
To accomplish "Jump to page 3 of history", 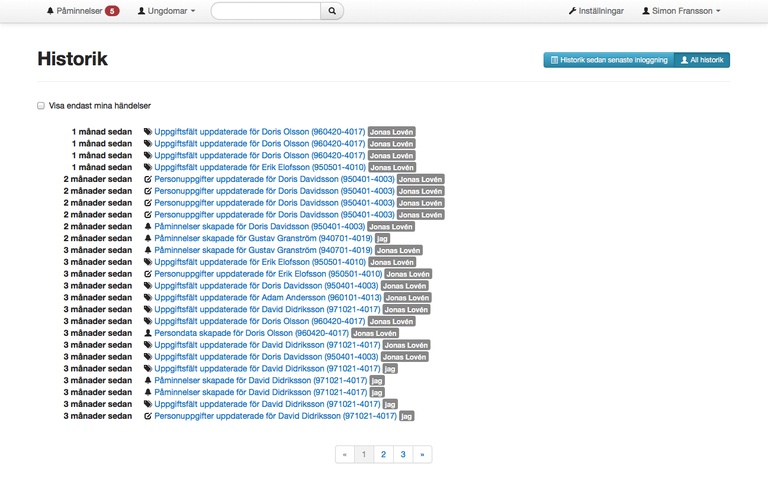I will (403, 454).
